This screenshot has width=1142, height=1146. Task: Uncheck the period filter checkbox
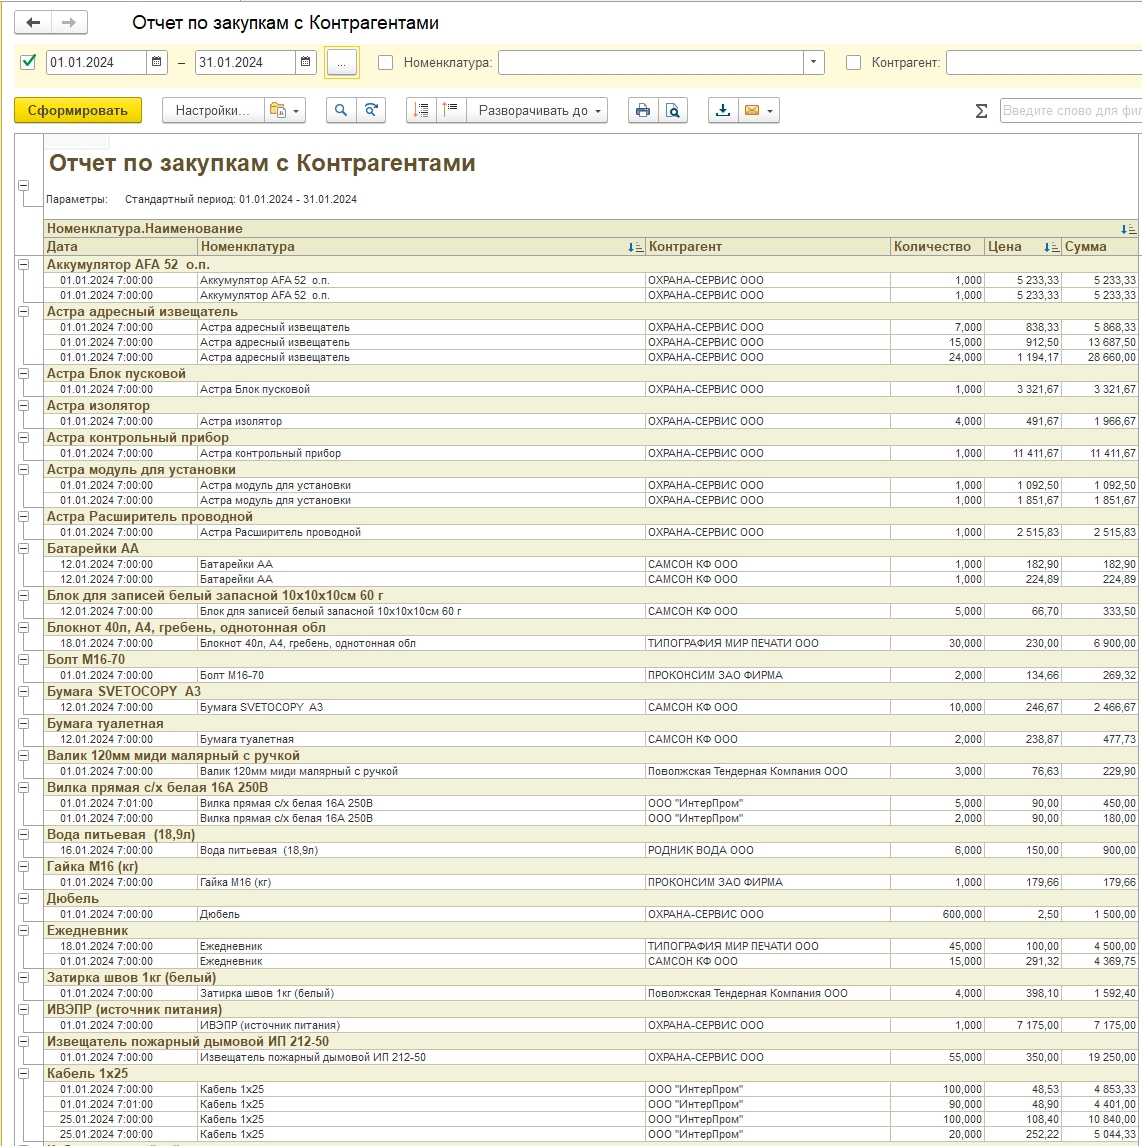[x=28, y=62]
